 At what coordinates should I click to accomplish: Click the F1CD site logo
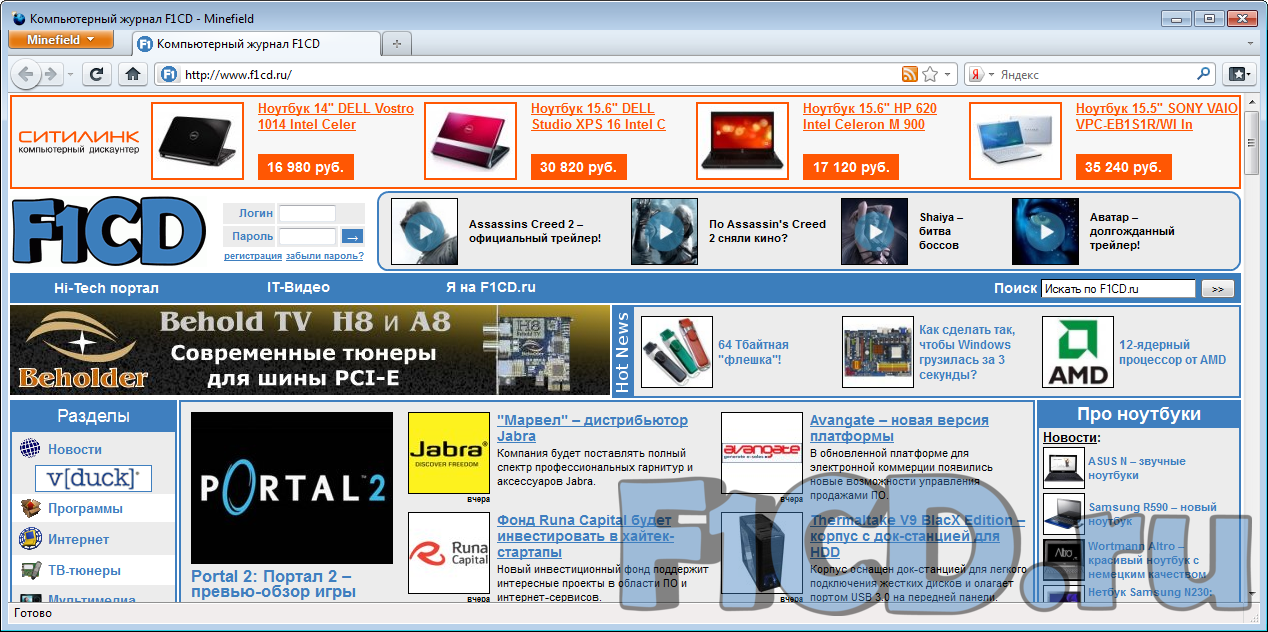110,232
